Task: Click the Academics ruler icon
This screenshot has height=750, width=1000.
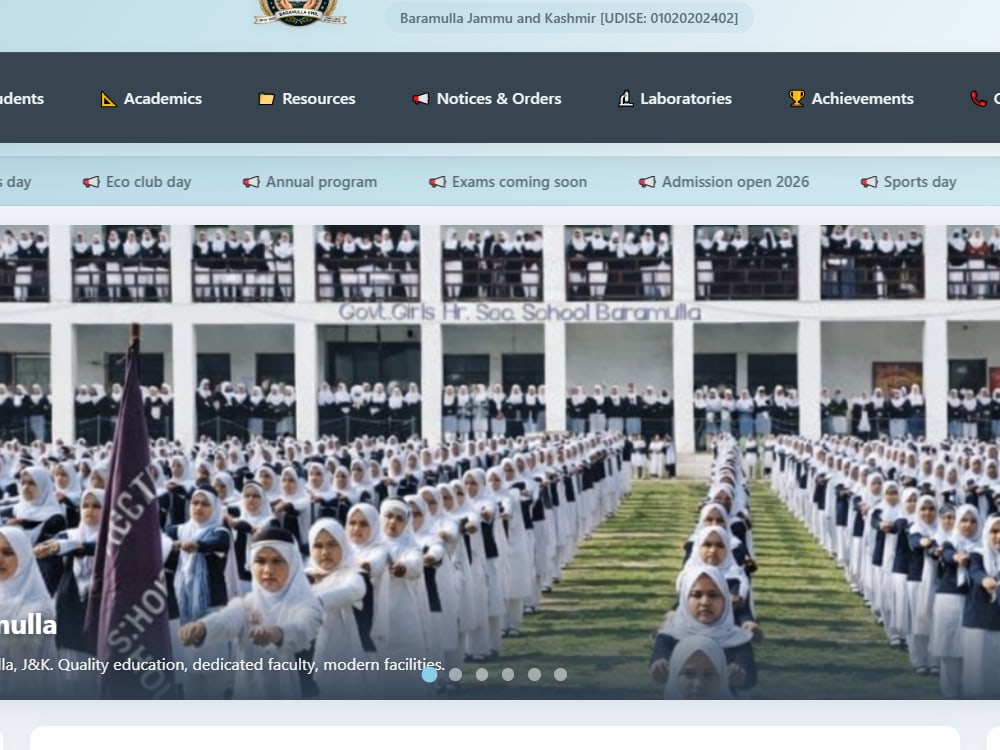Action: pyautogui.click(x=108, y=99)
